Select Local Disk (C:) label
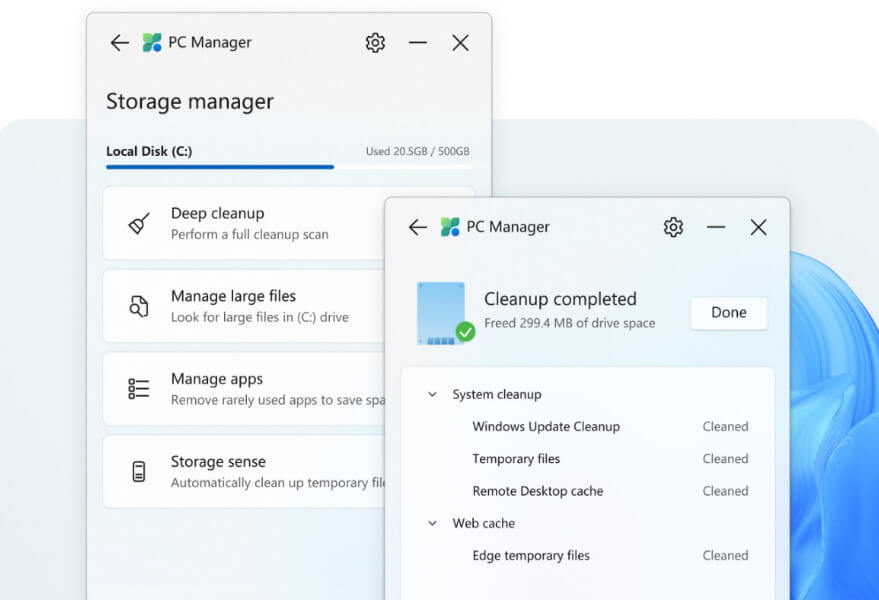Screen dimensions: 879x600 click(149, 151)
